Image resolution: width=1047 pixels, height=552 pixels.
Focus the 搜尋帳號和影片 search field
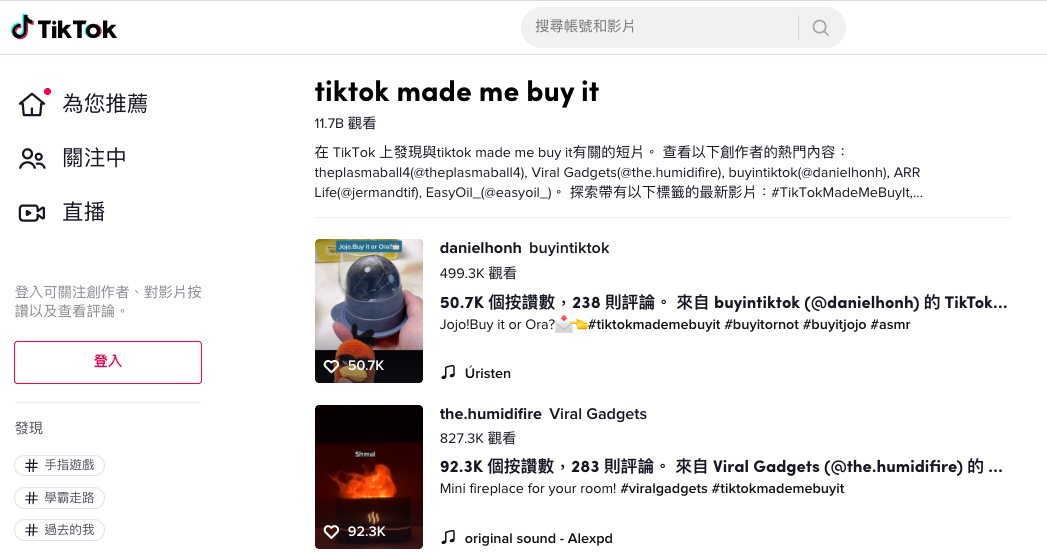click(x=659, y=27)
